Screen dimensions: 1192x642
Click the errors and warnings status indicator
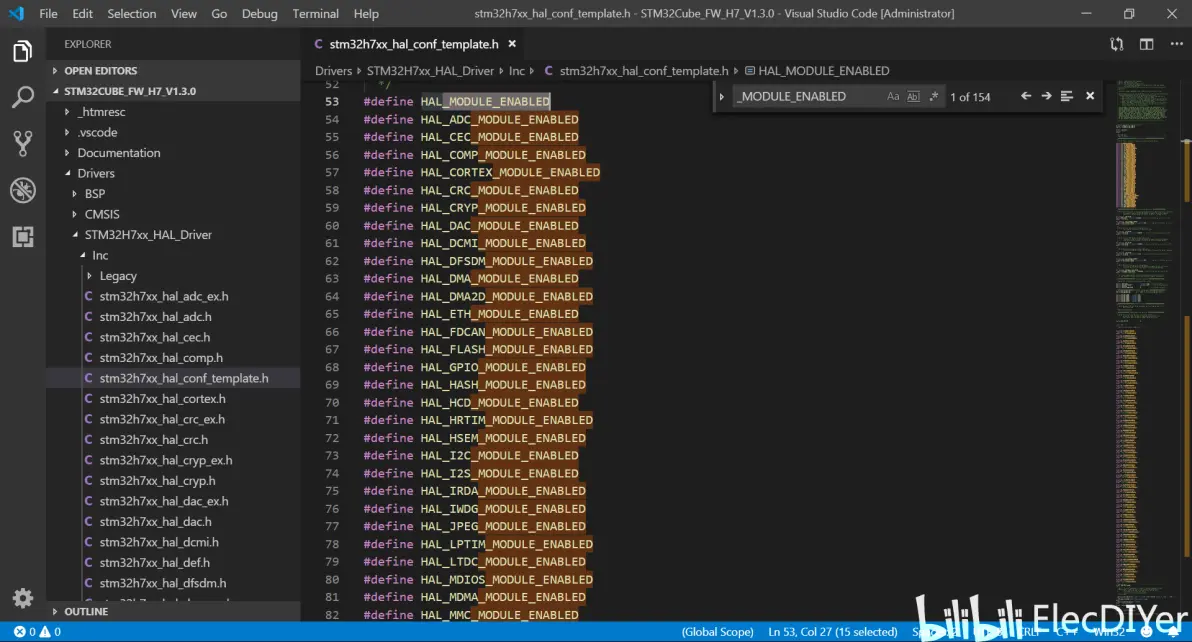pos(37,632)
